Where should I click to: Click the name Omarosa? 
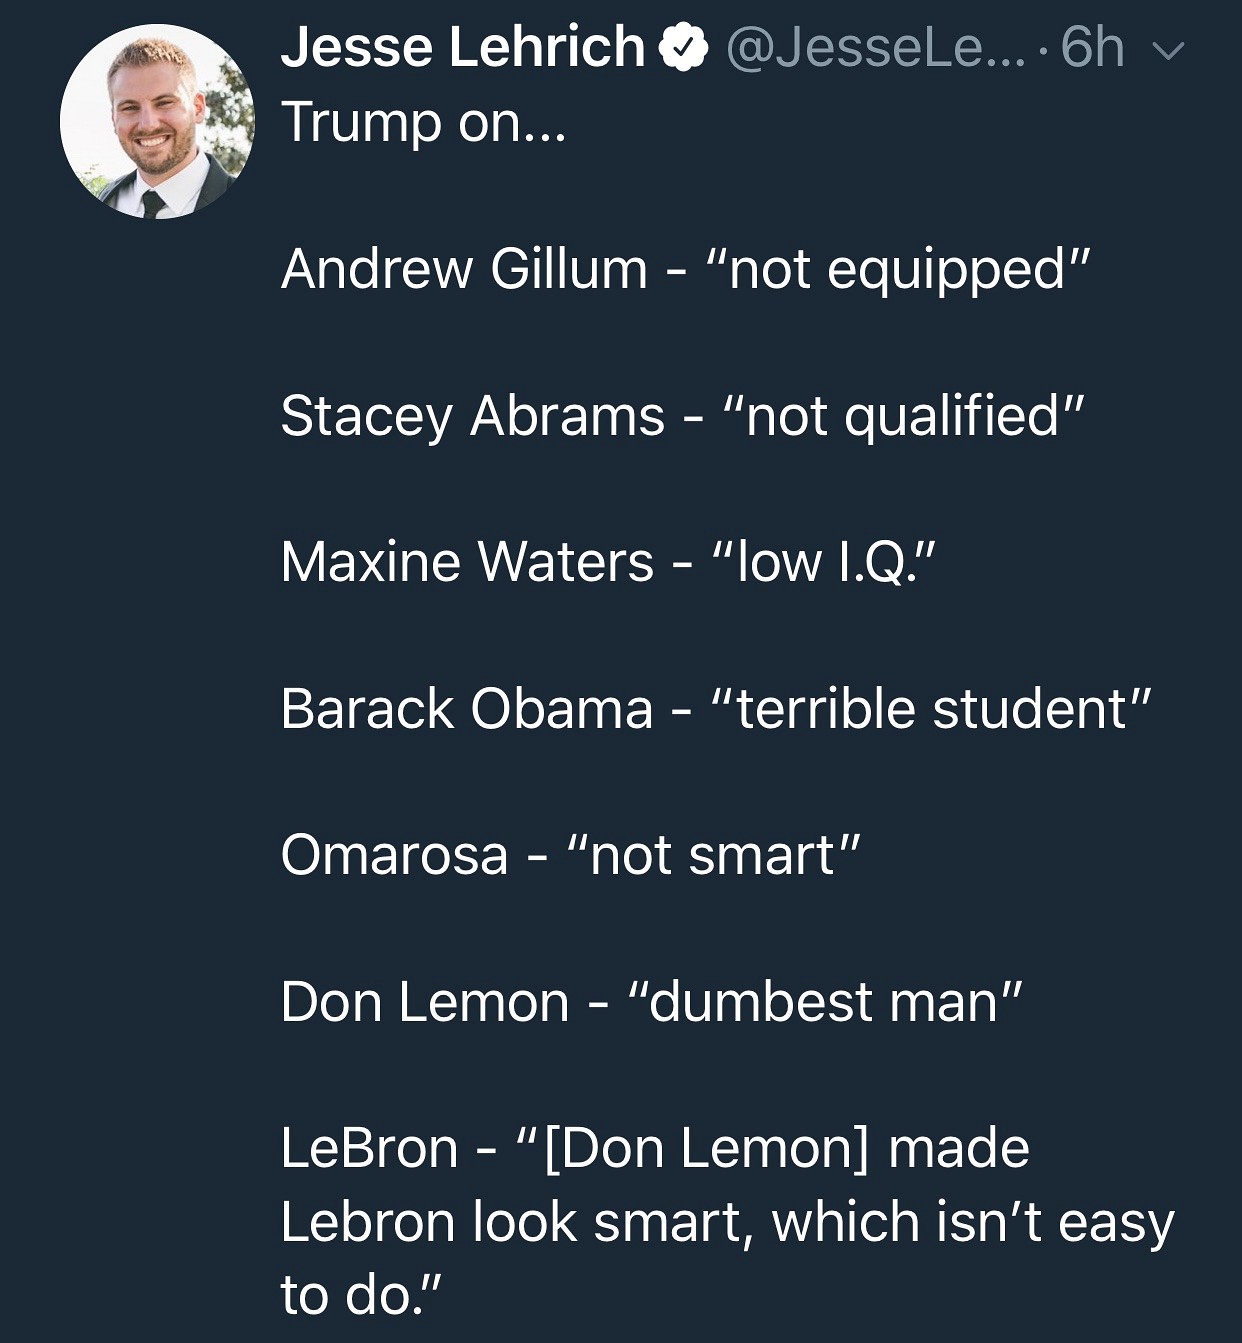click(x=394, y=856)
